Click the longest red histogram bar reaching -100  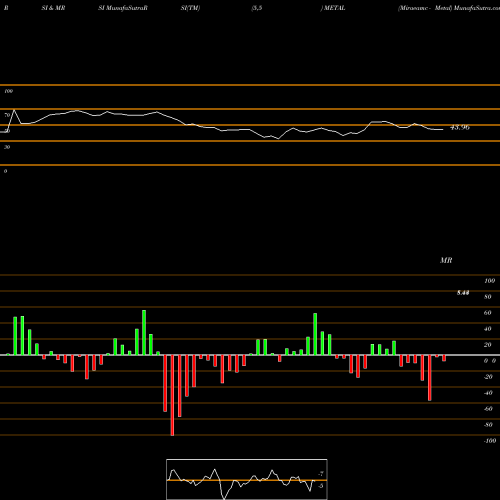click(x=172, y=395)
